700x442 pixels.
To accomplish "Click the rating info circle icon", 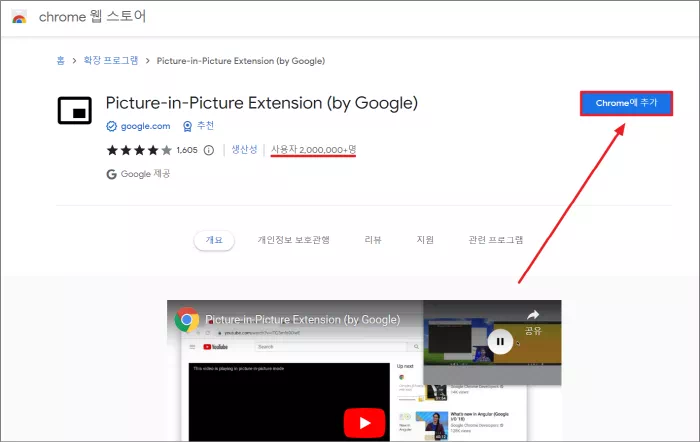I will 209,150.
